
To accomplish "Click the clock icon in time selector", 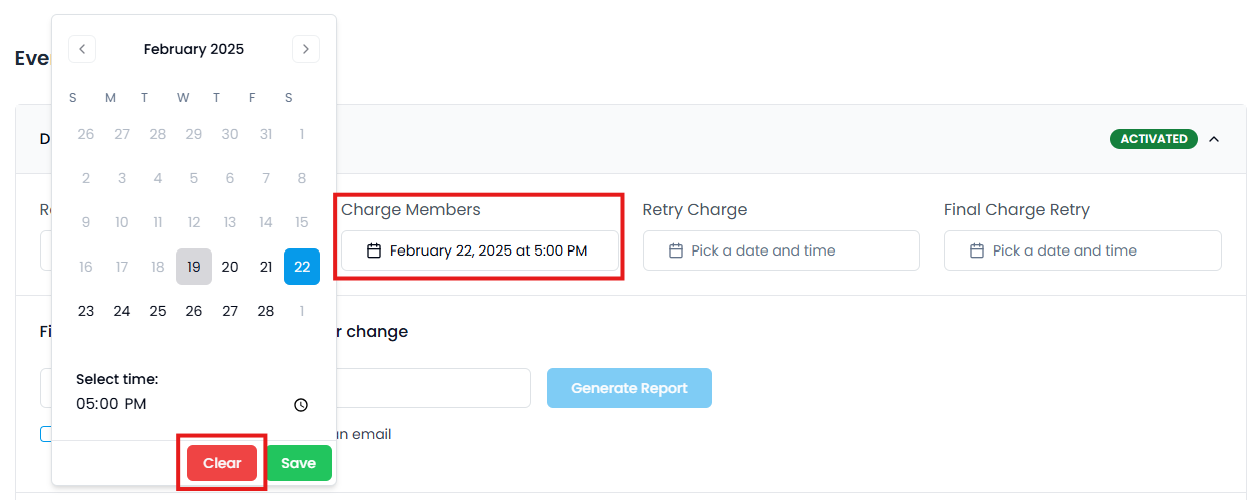I will click(301, 405).
